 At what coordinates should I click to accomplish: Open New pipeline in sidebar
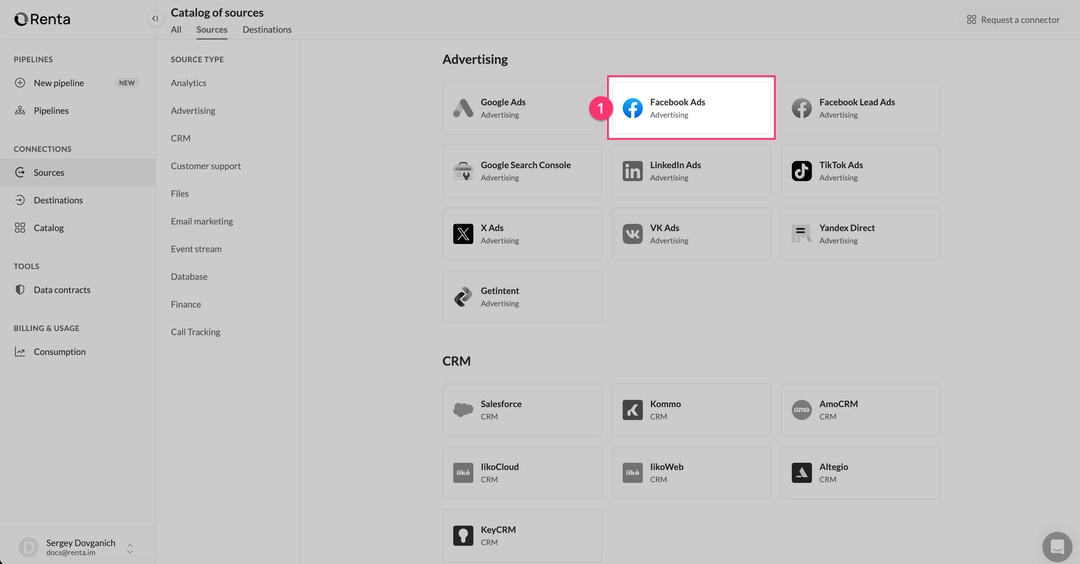tap(59, 83)
